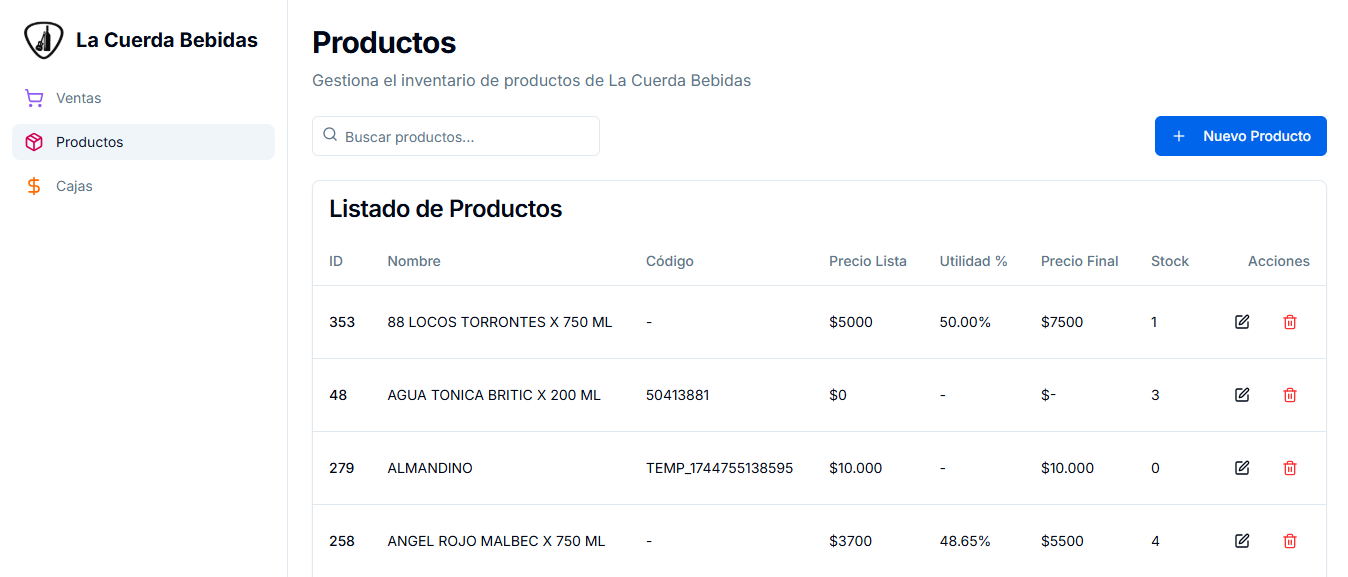Image resolution: width=1348 pixels, height=577 pixels.
Task: Edit the product 88 LOCOS TORRONTES
Action: point(1241,321)
